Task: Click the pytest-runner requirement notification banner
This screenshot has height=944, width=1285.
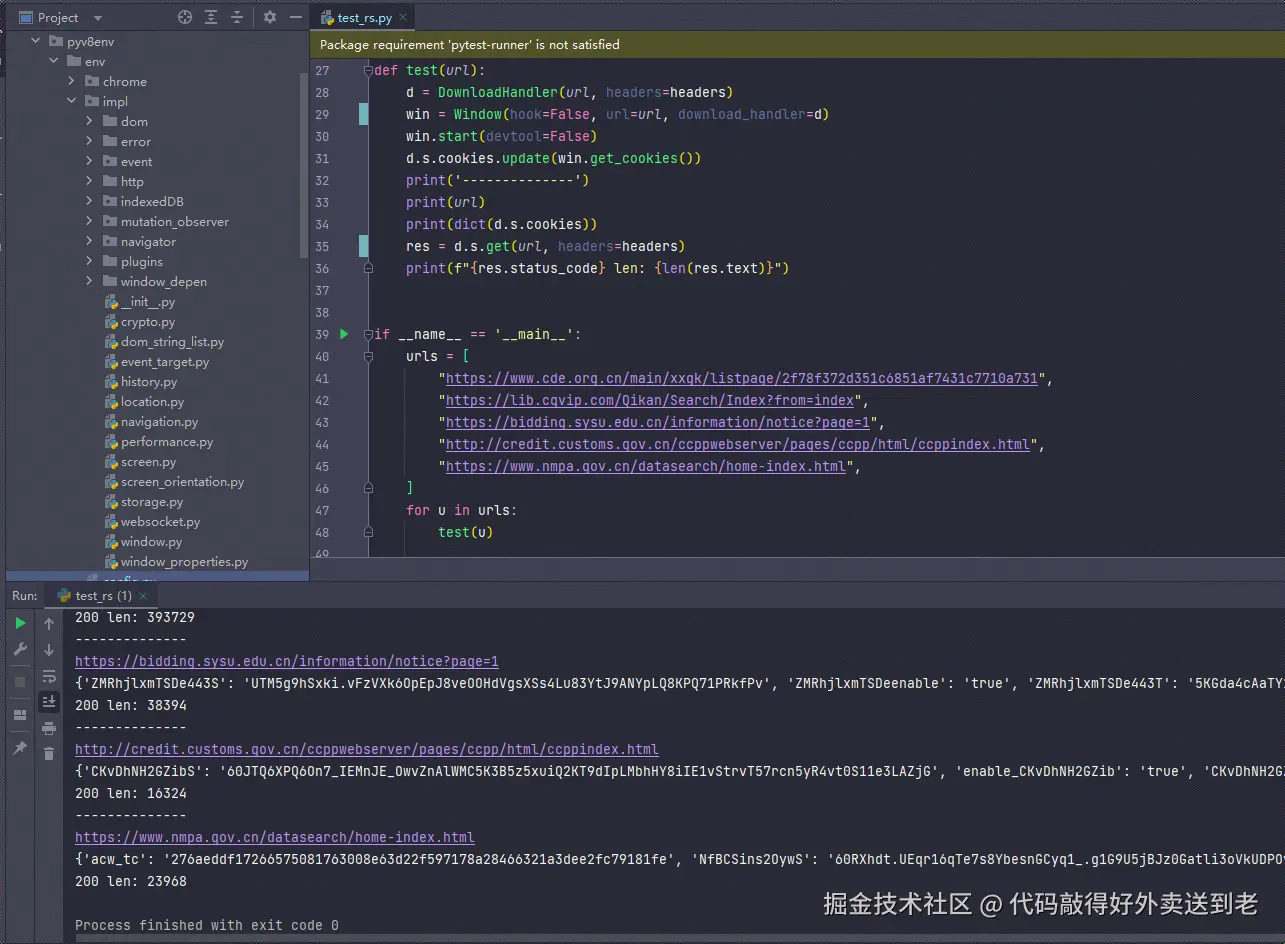Action: (797, 44)
